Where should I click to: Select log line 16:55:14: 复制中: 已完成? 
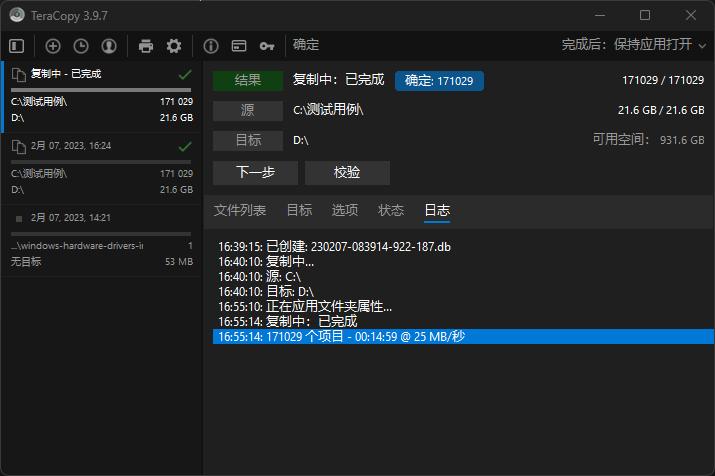(463, 321)
